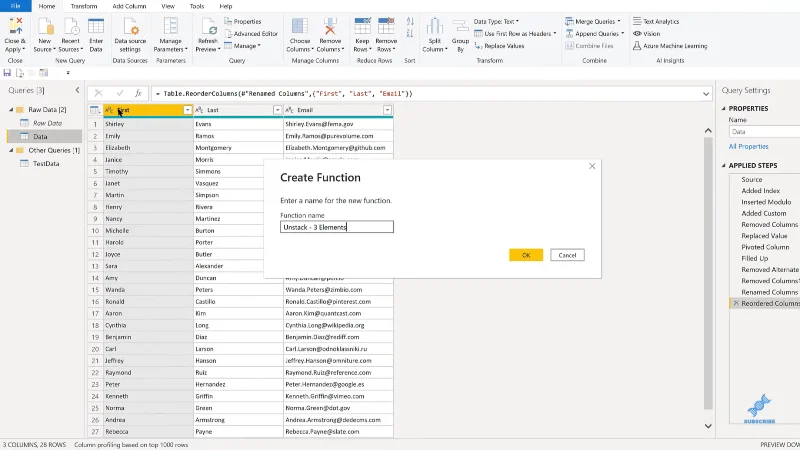Click the Save icon in quick access toolbar
The width and height of the screenshot is (800, 450).
(7, 73)
